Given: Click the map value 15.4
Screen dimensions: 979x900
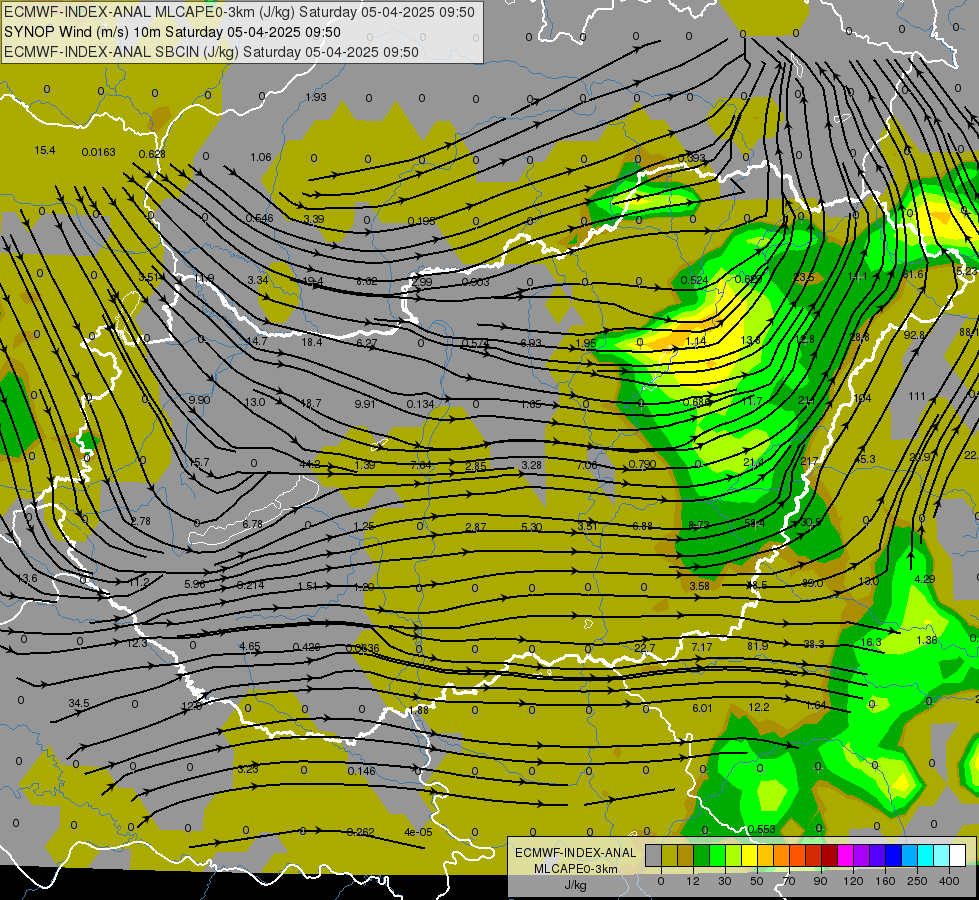Looking at the screenshot, I should click(x=45, y=151).
